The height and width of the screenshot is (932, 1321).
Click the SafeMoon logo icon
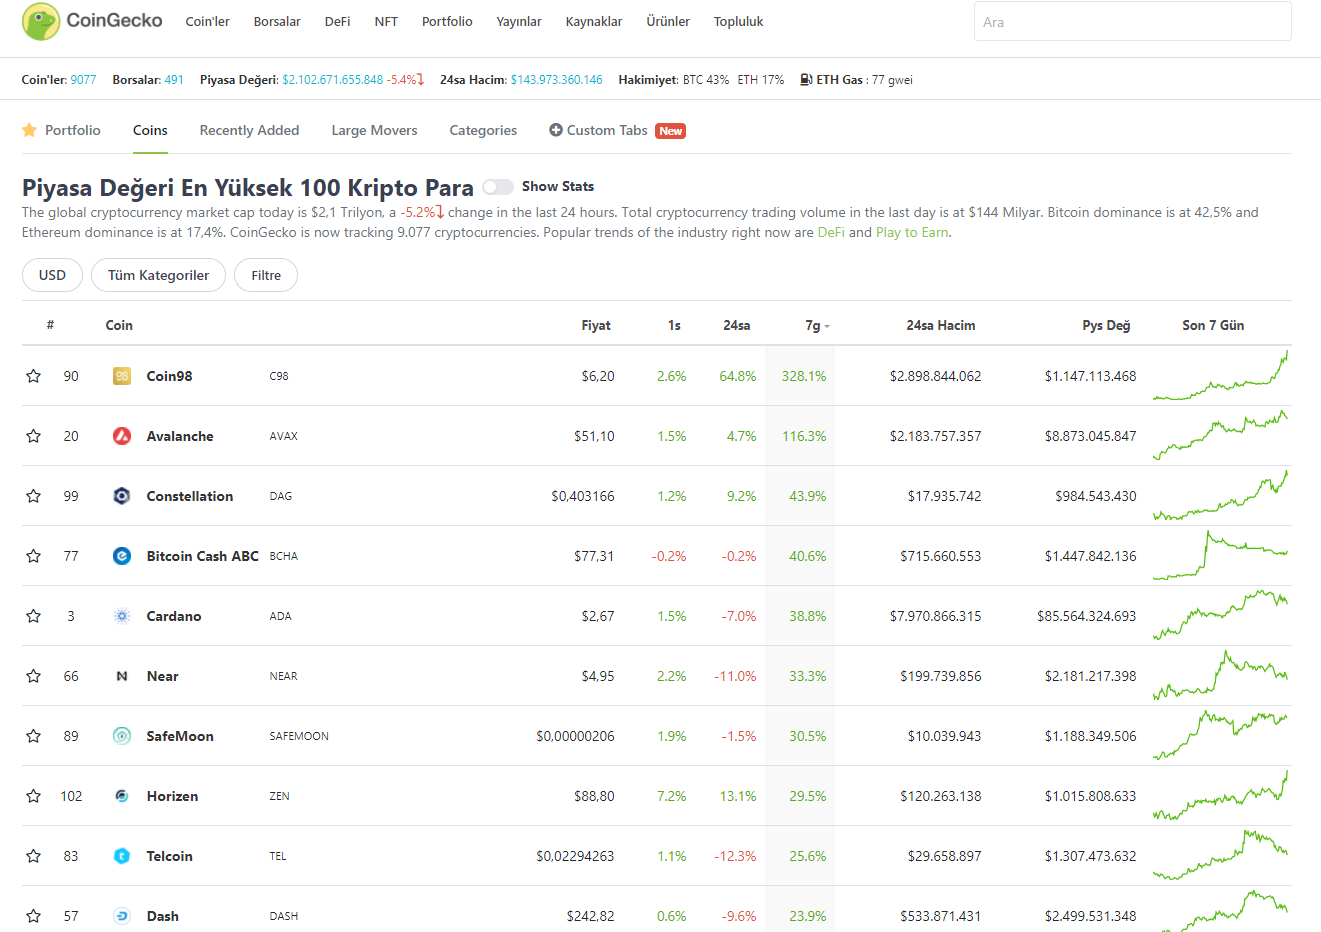[122, 736]
